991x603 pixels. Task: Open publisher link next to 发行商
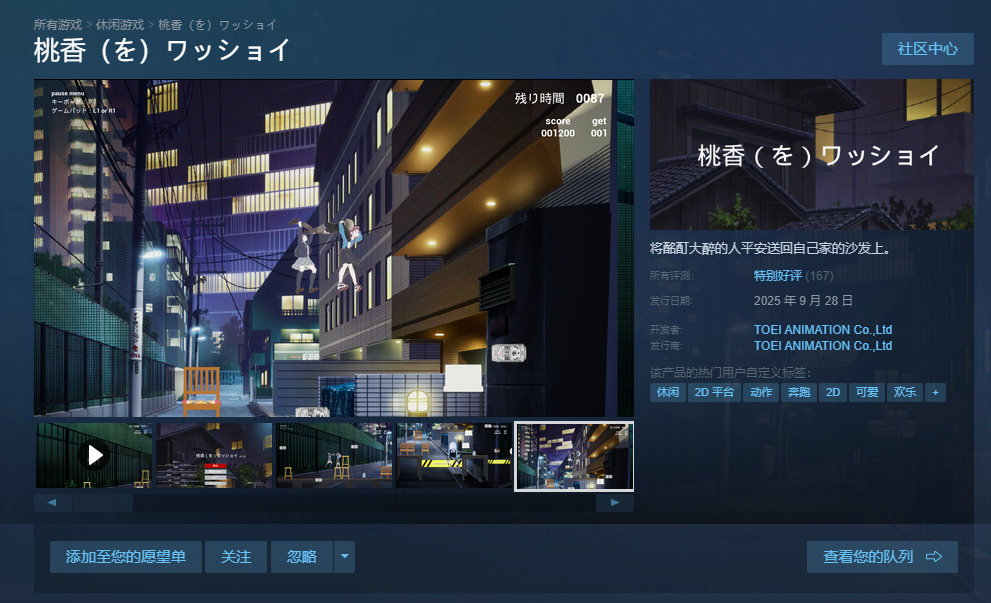pos(822,345)
